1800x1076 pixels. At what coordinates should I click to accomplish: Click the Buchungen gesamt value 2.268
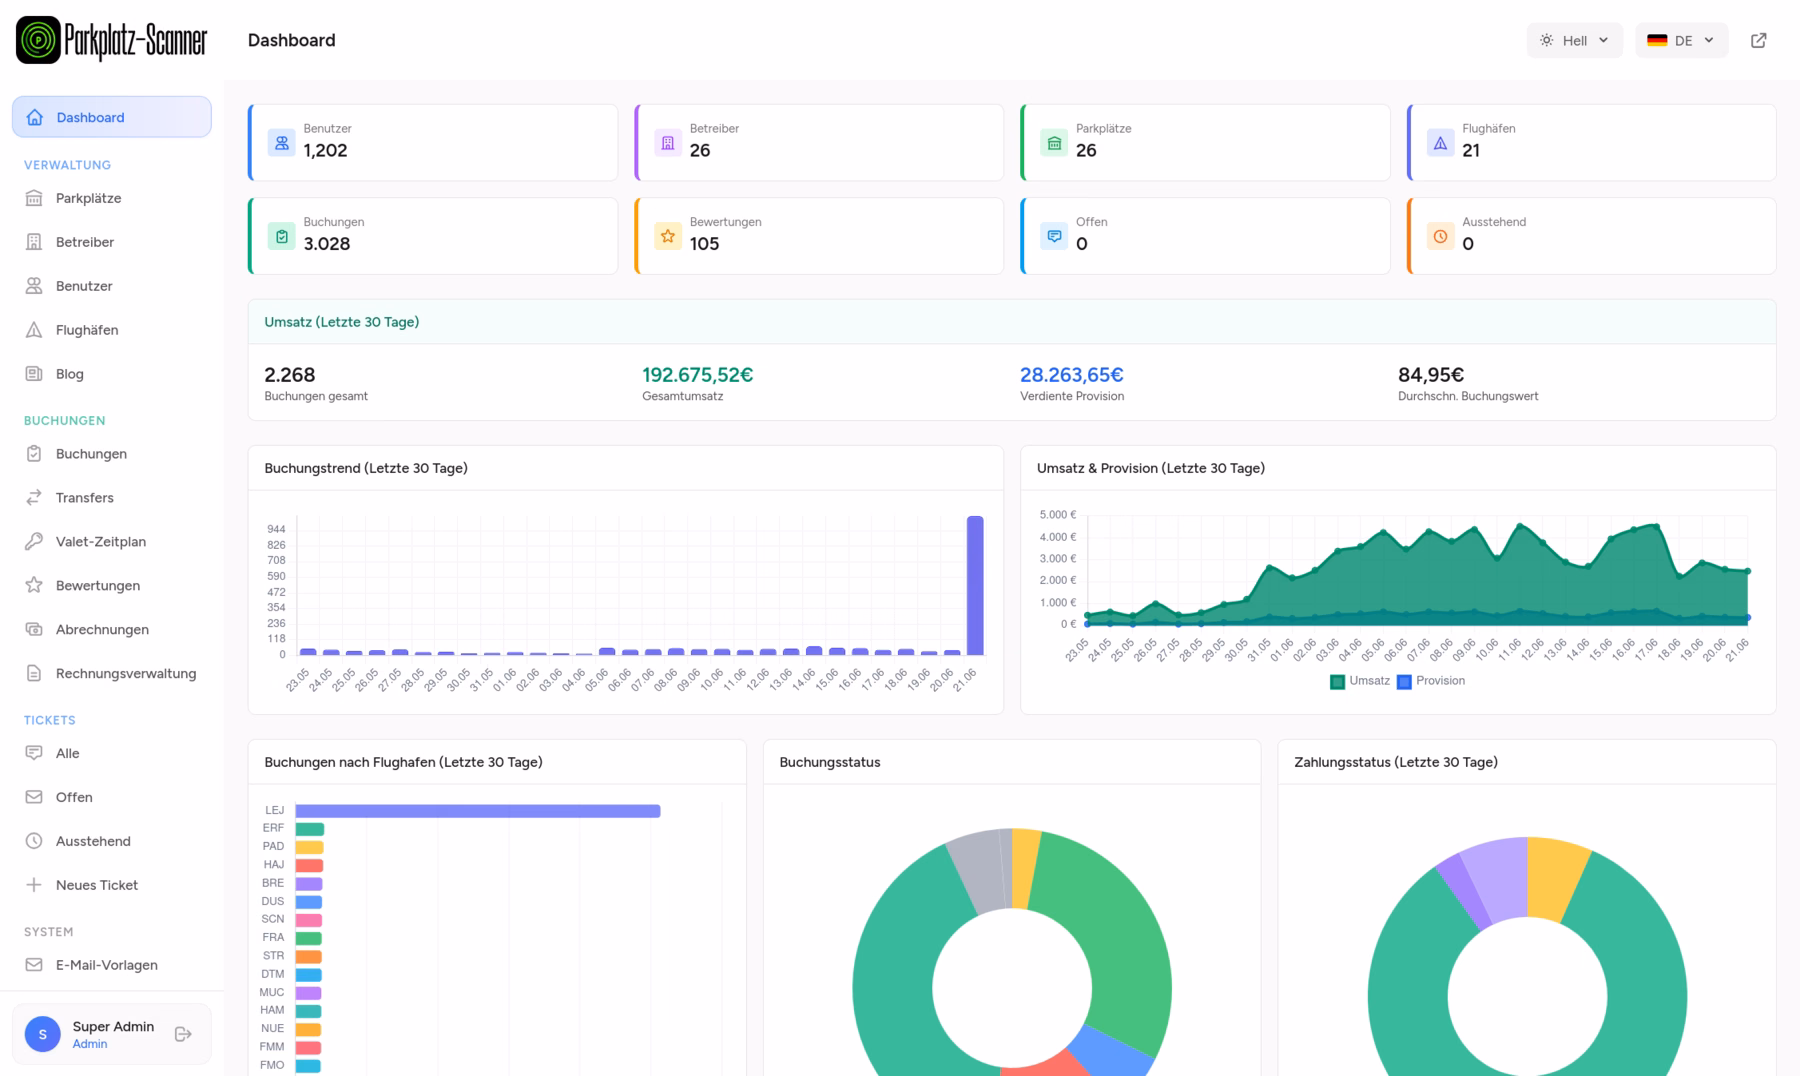tap(290, 375)
